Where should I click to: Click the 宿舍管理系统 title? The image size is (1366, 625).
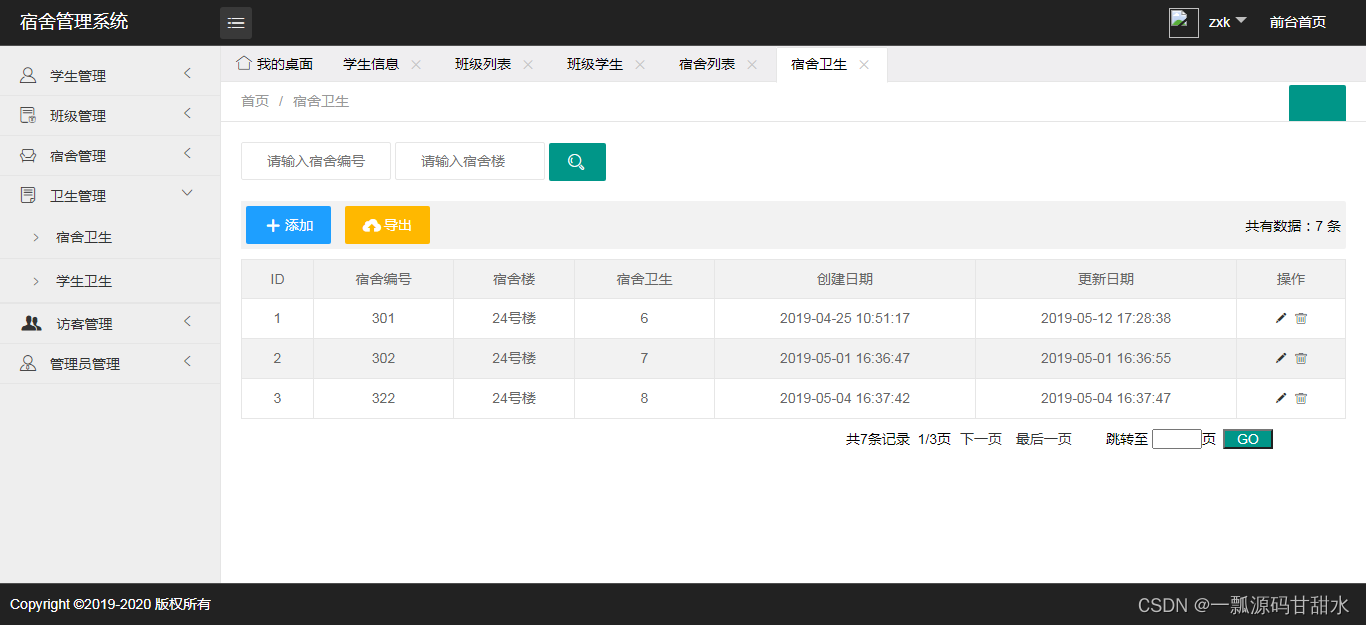(x=74, y=22)
